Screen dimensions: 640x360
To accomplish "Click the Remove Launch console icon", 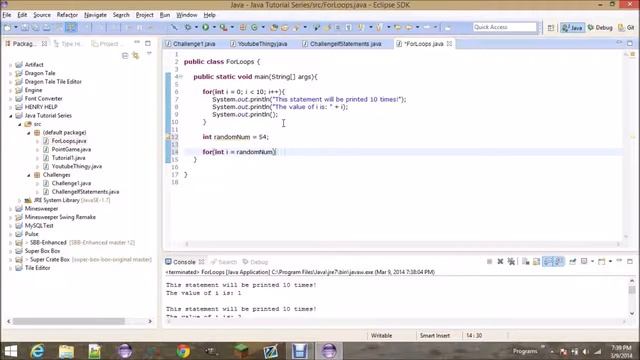I will pyautogui.click(x=500, y=262).
